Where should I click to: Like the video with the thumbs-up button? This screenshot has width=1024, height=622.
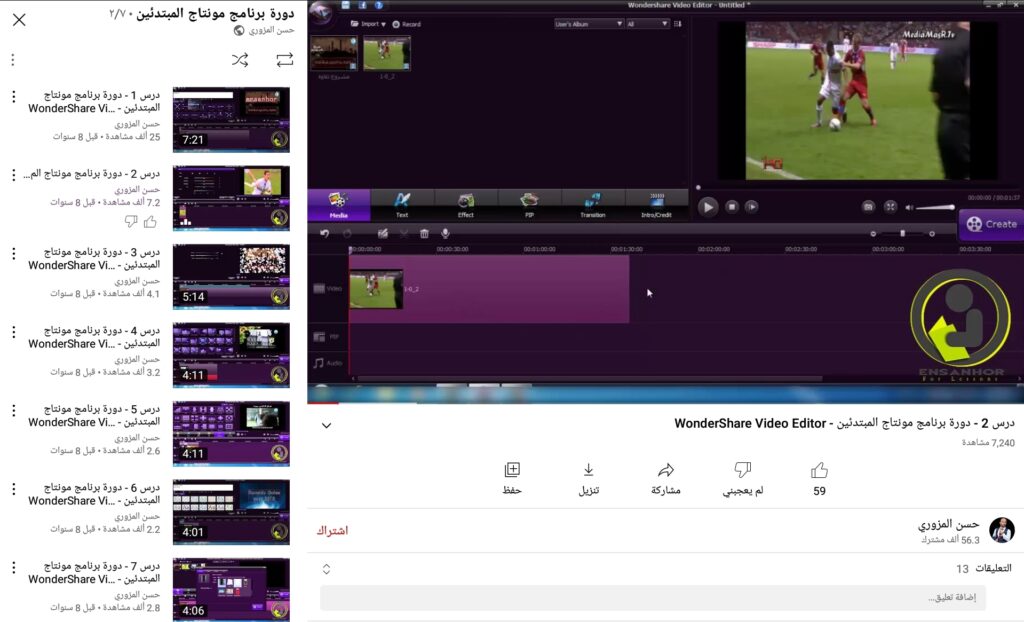point(820,468)
